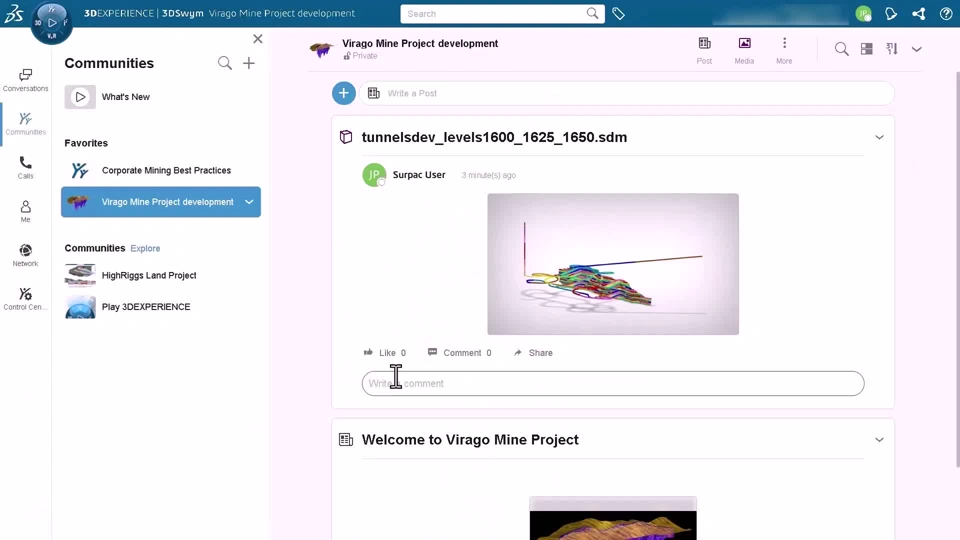Click the Explore link
This screenshot has height=540, width=960.
tap(145, 249)
